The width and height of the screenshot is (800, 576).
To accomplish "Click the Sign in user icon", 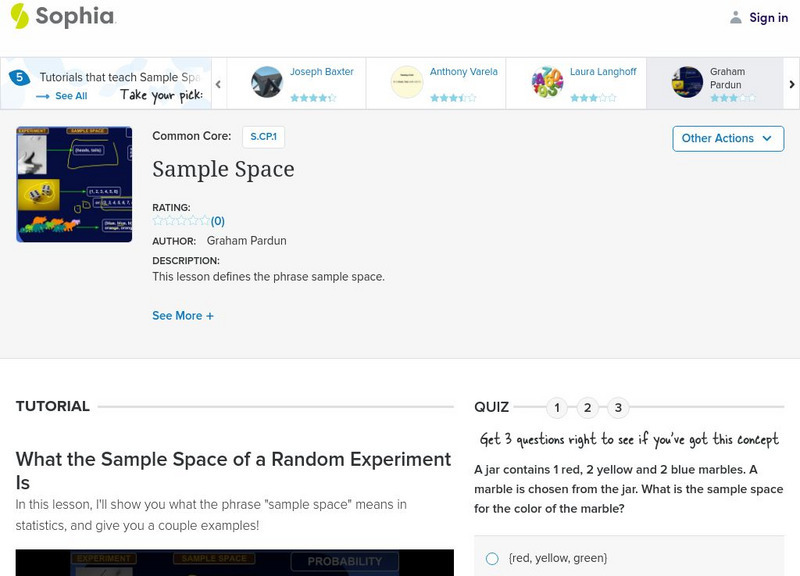I will point(736,17).
